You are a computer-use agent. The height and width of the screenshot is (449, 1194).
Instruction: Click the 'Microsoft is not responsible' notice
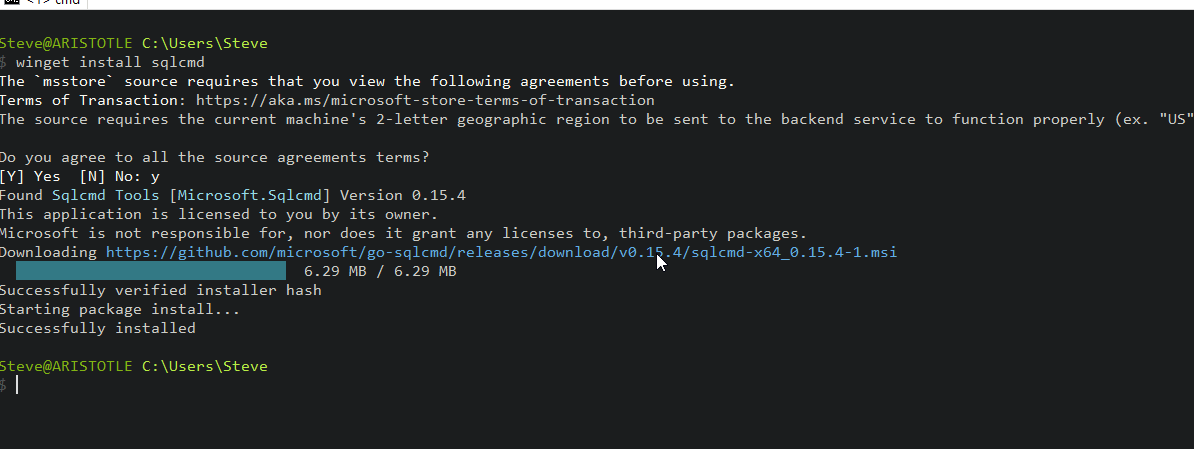coord(403,233)
